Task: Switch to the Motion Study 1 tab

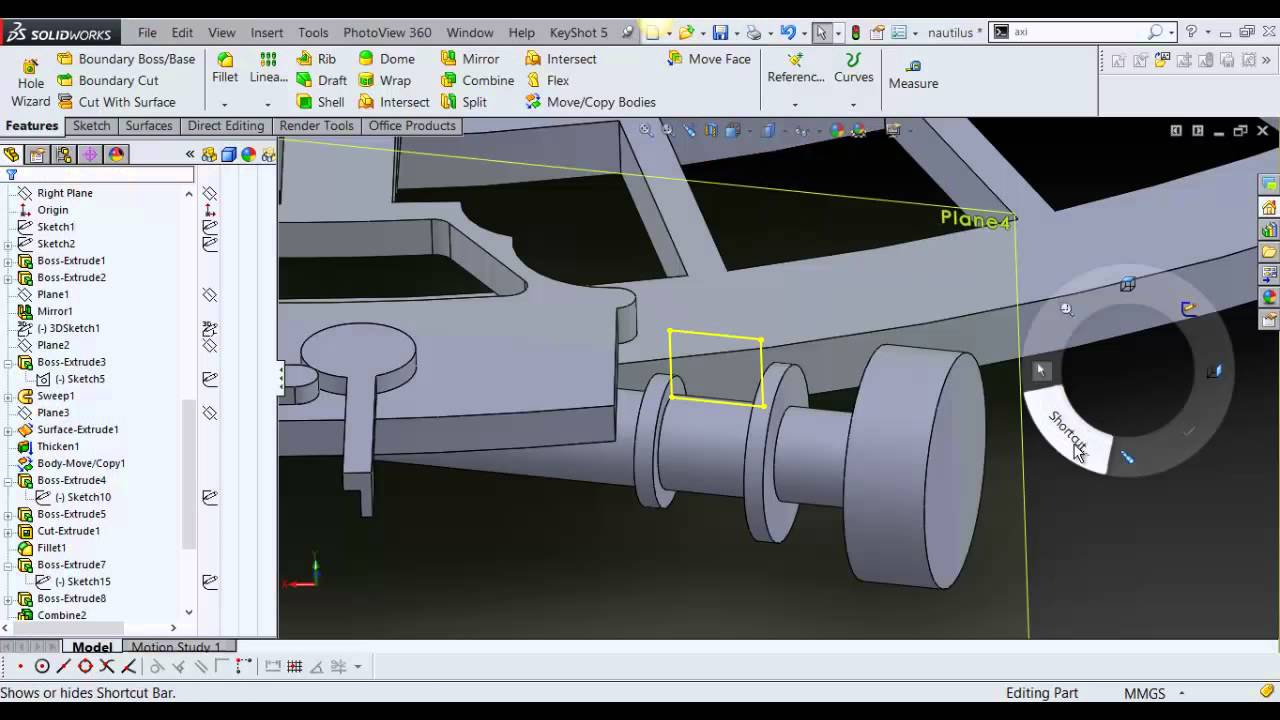Action: click(x=176, y=647)
